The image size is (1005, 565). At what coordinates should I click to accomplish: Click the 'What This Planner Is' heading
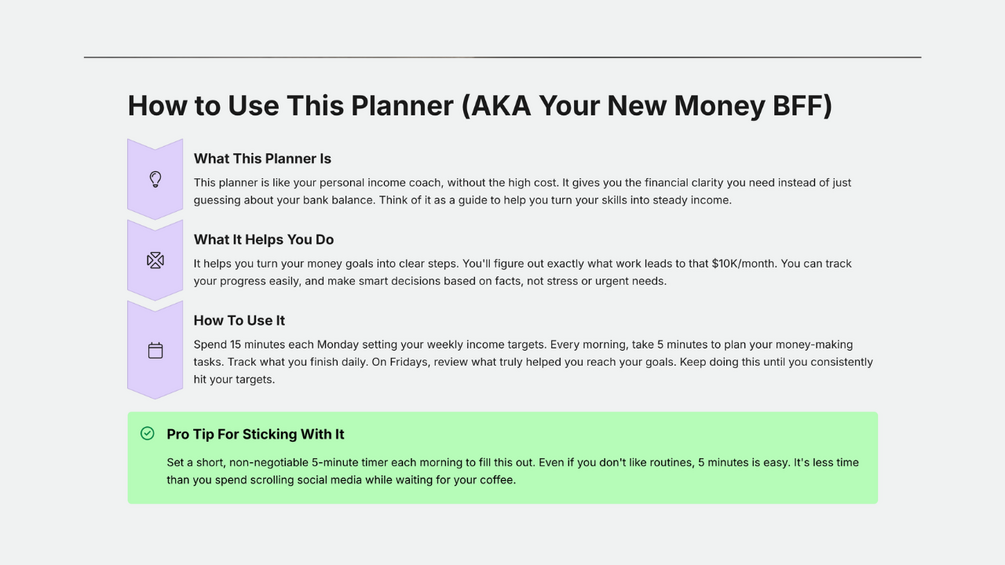click(262, 159)
